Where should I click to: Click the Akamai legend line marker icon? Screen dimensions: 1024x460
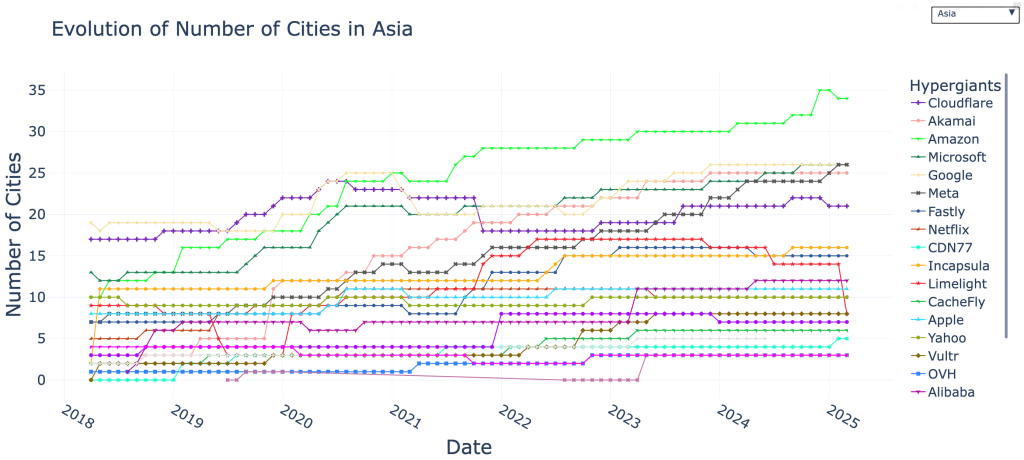[x=917, y=121]
